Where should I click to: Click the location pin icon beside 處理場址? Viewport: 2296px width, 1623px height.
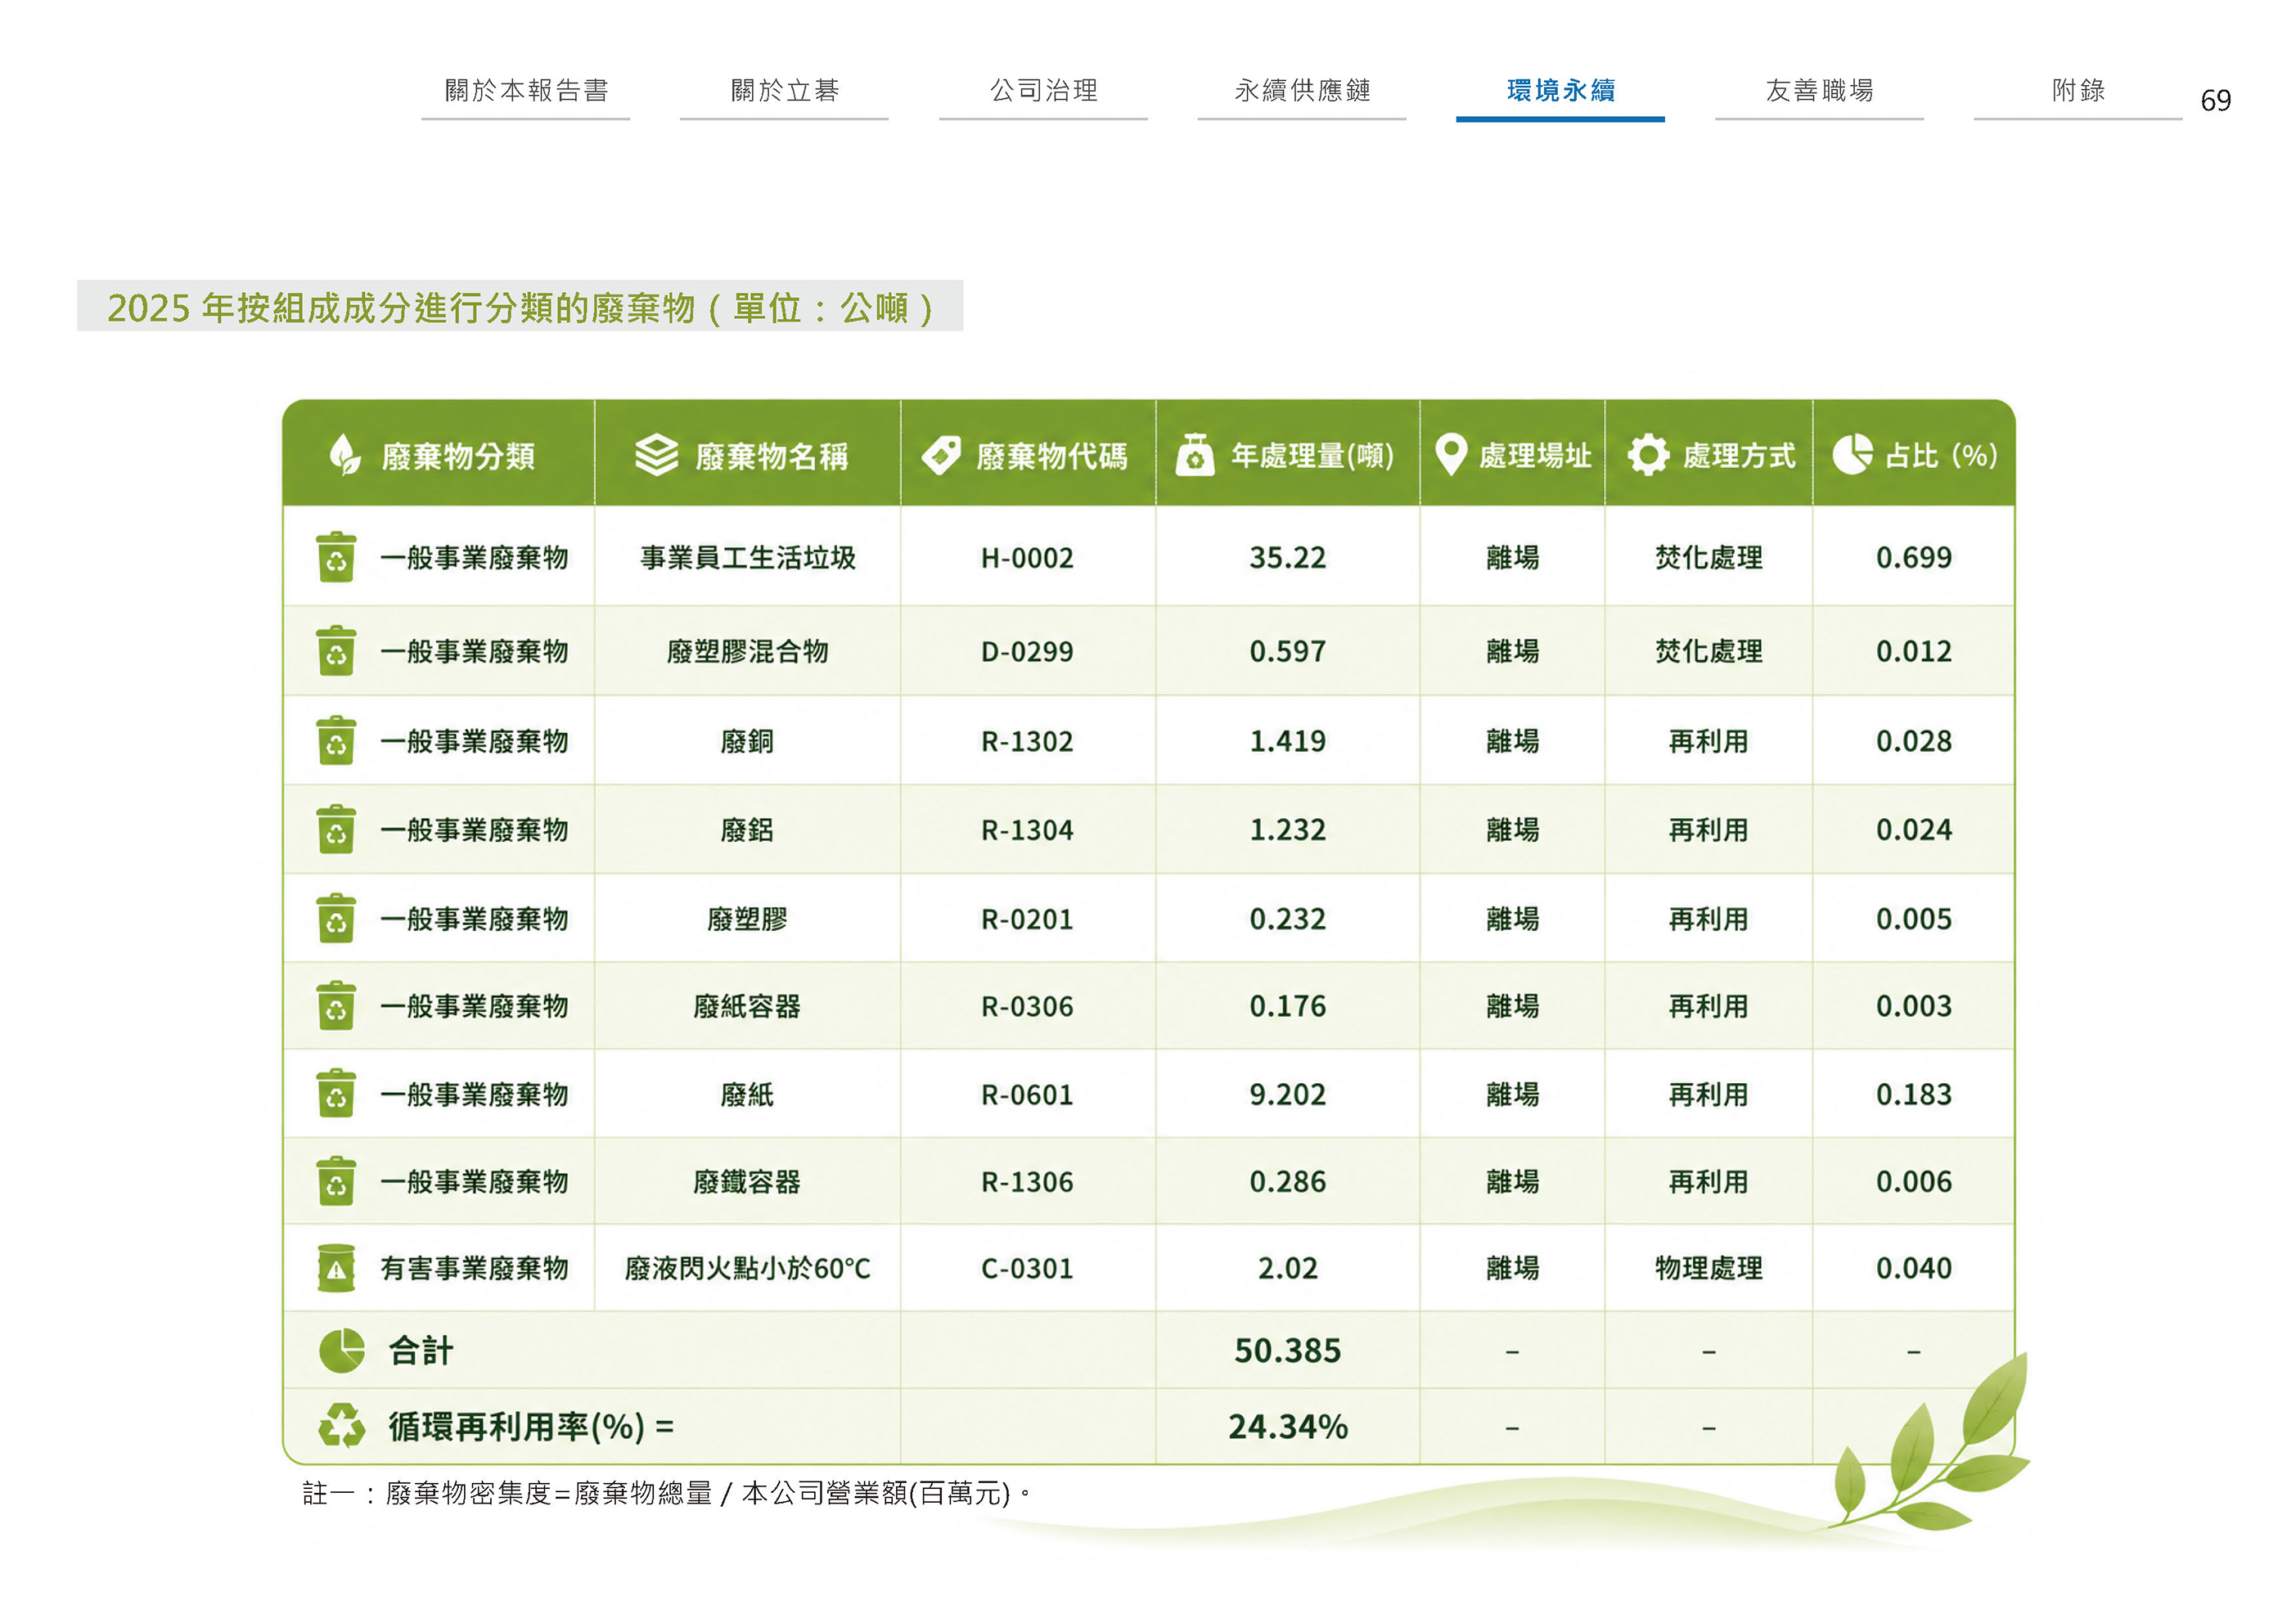pyautogui.click(x=1451, y=455)
